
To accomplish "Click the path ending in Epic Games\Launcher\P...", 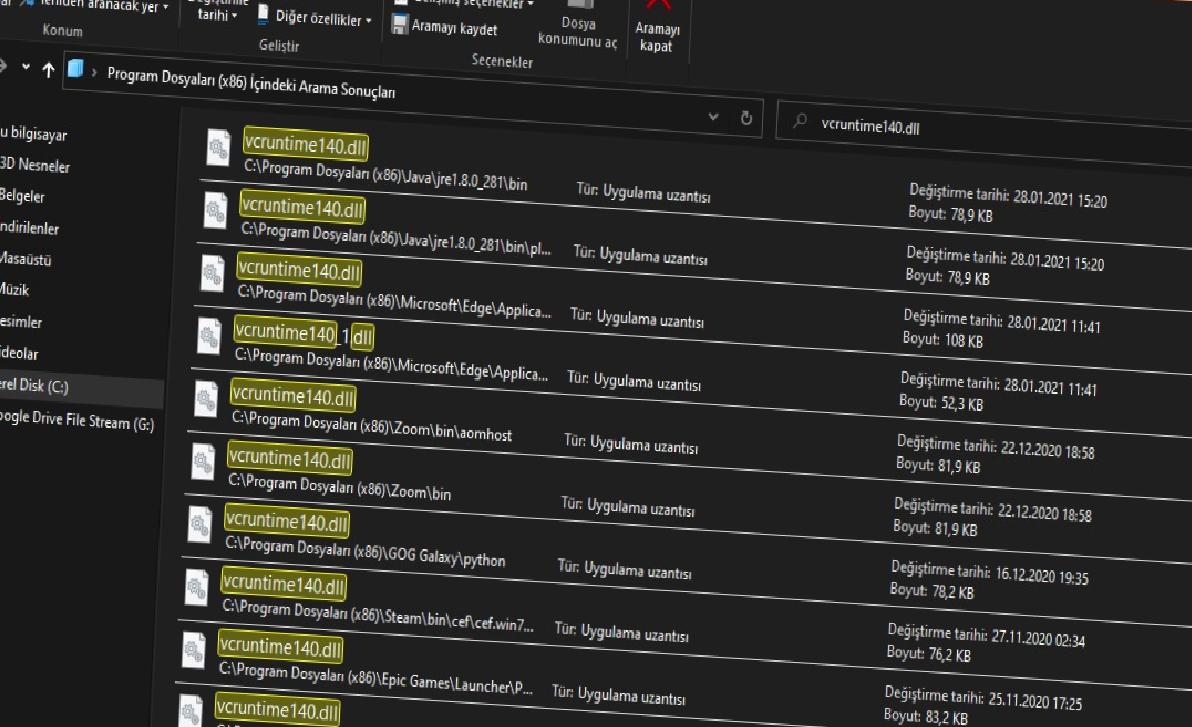I will (x=376, y=678).
